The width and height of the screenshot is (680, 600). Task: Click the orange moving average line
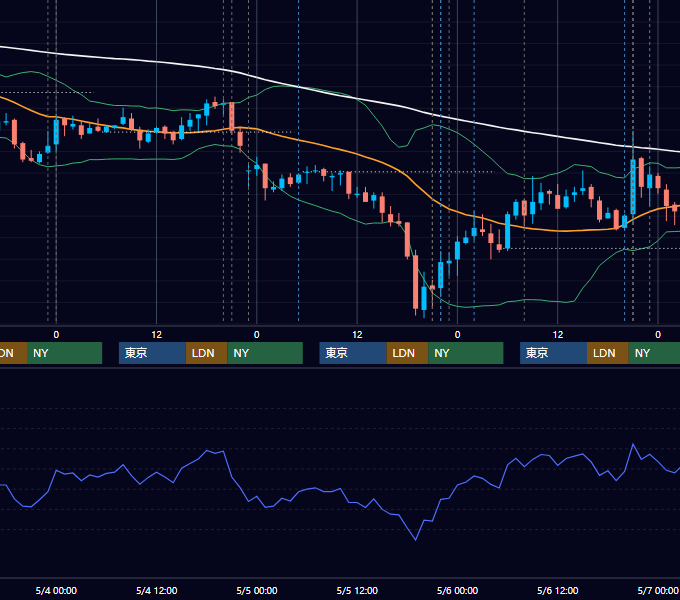356,153
